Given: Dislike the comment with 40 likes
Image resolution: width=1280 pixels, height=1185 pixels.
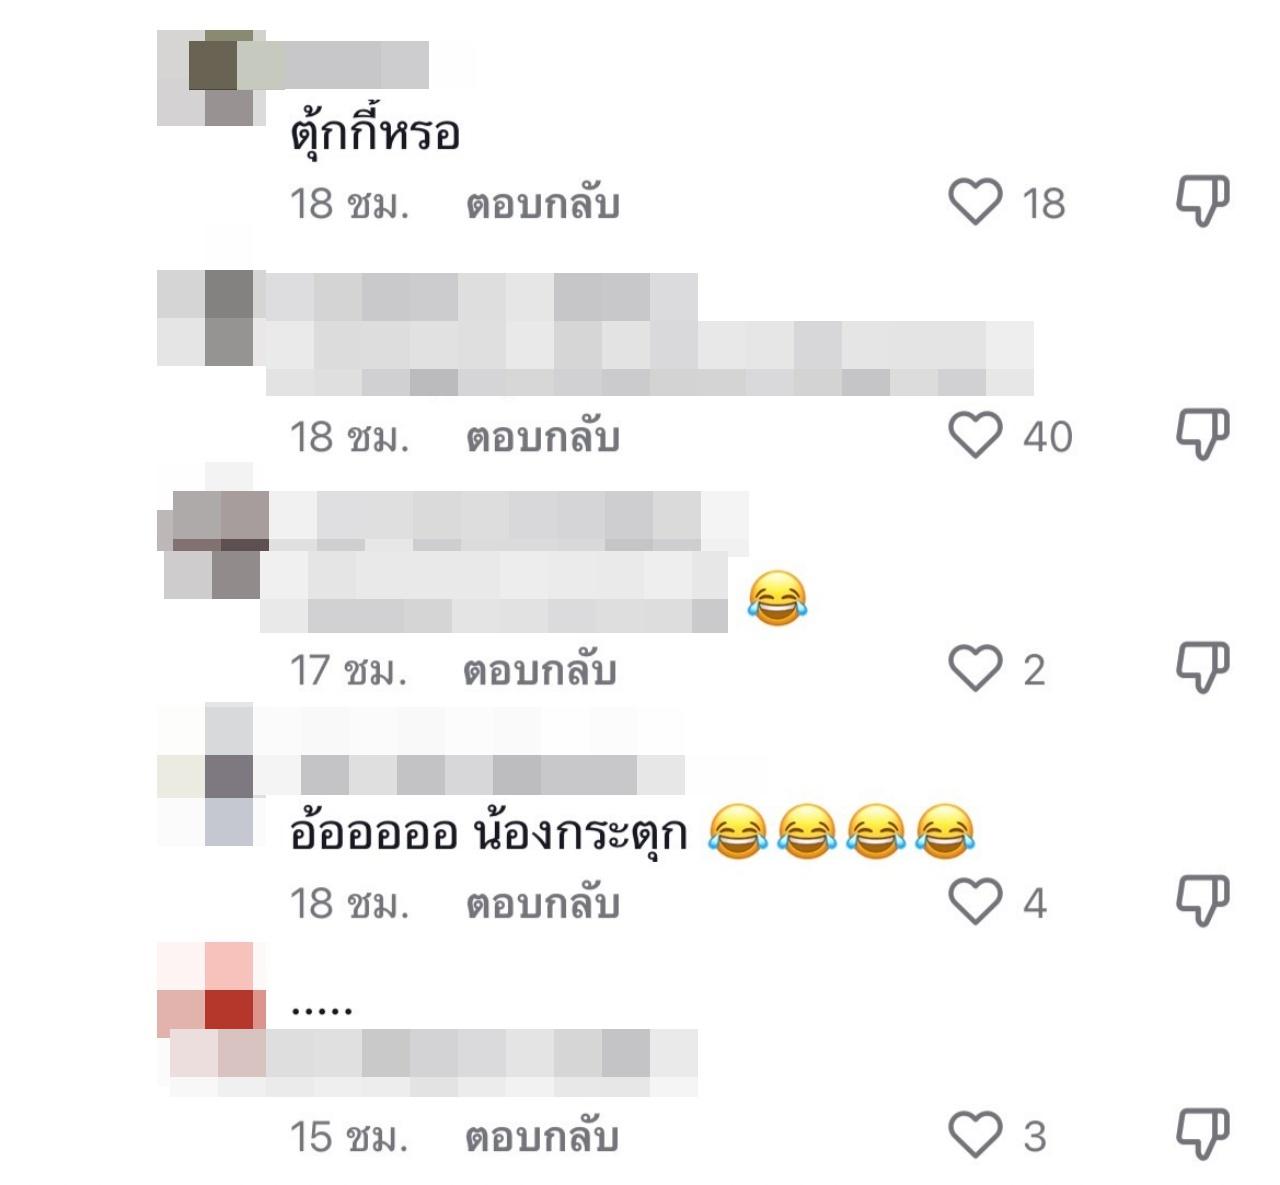Looking at the screenshot, I should tap(1202, 434).
